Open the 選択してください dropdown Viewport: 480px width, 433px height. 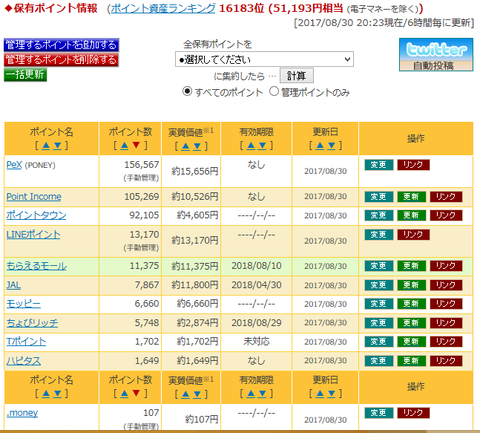pyautogui.click(x=264, y=59)
